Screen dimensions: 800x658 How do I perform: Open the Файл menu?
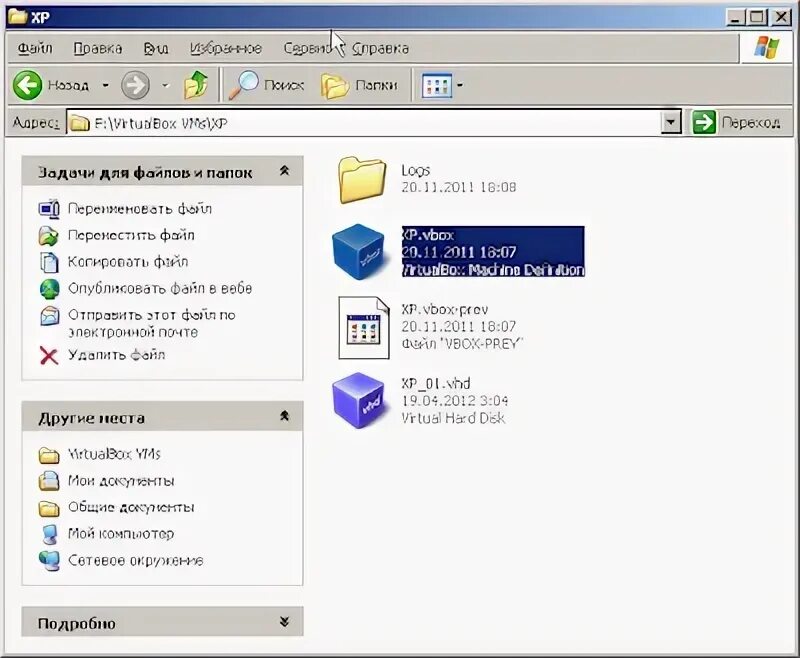pyautogui.click(x=35, y=48)
